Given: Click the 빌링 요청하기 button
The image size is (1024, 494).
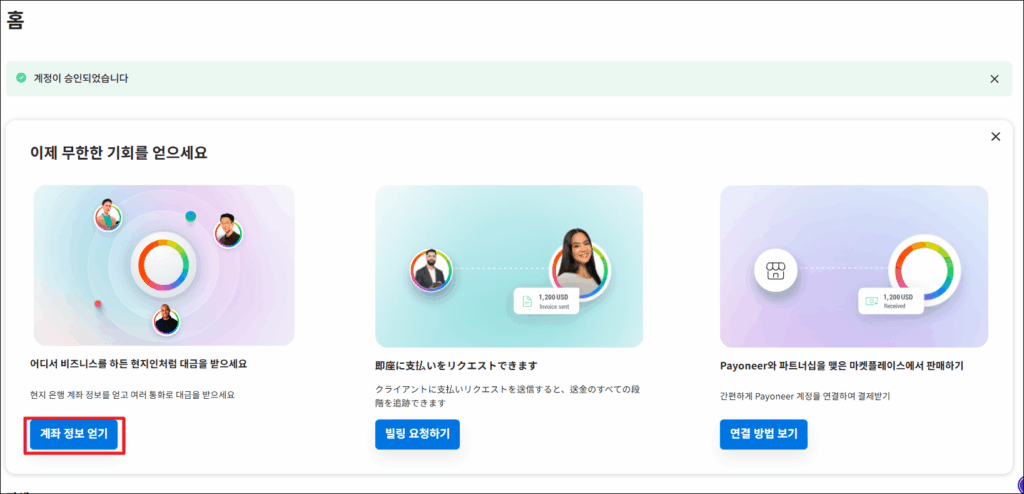Looking at the screenshot, I should pos(417,434).
